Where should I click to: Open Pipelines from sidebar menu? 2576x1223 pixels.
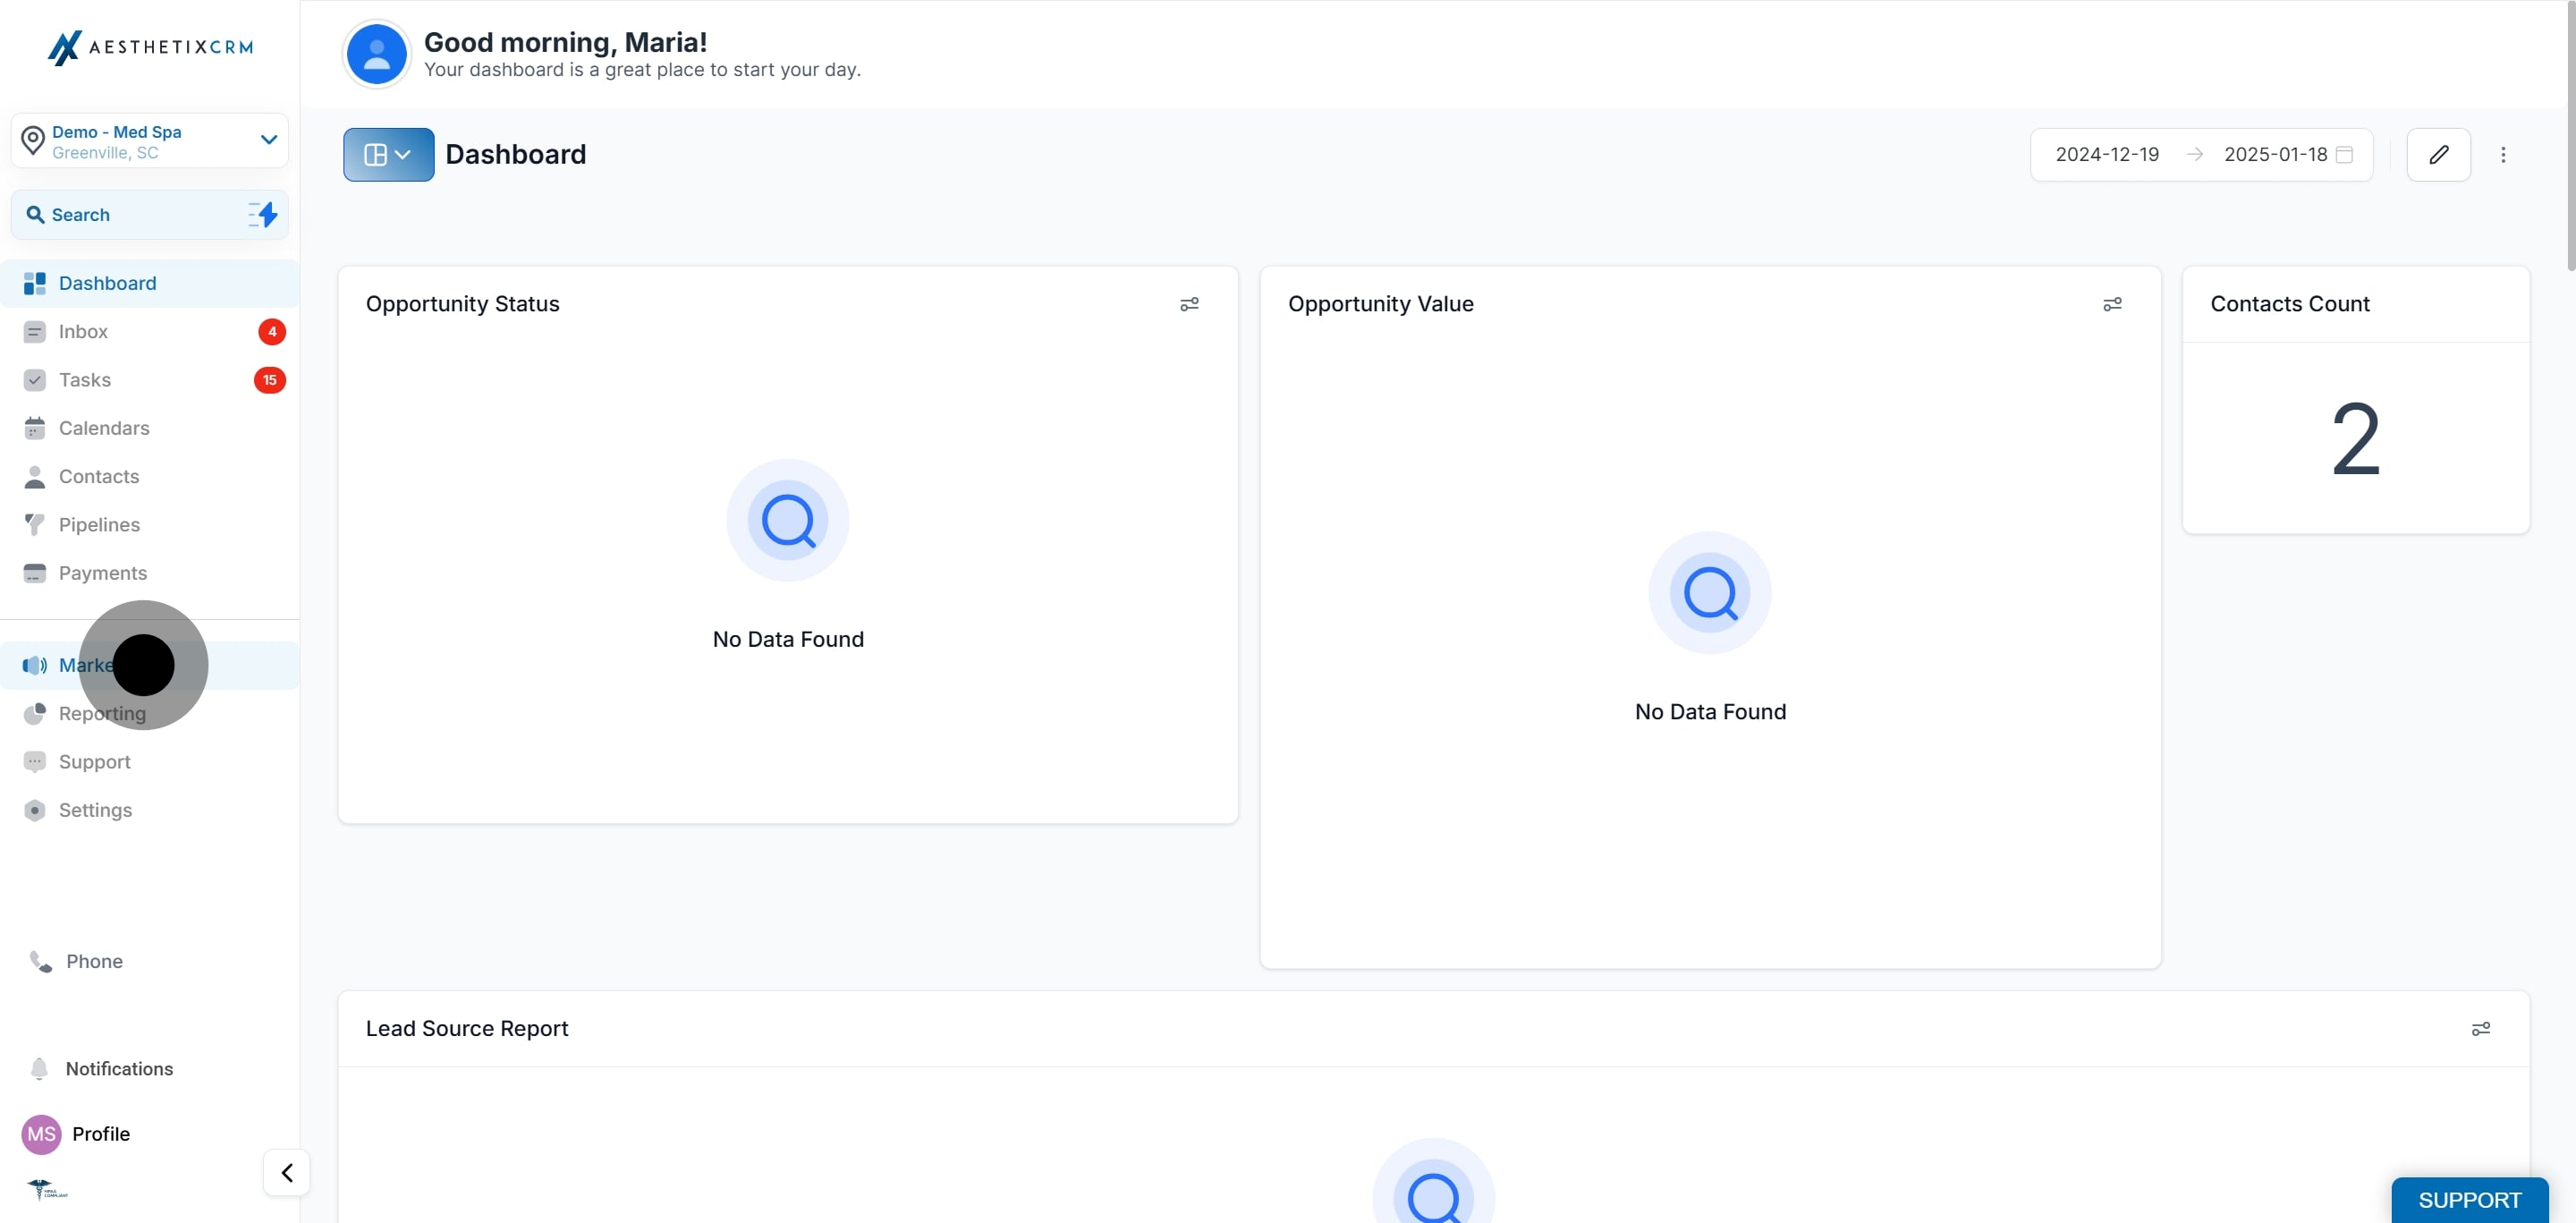point(99,525)
